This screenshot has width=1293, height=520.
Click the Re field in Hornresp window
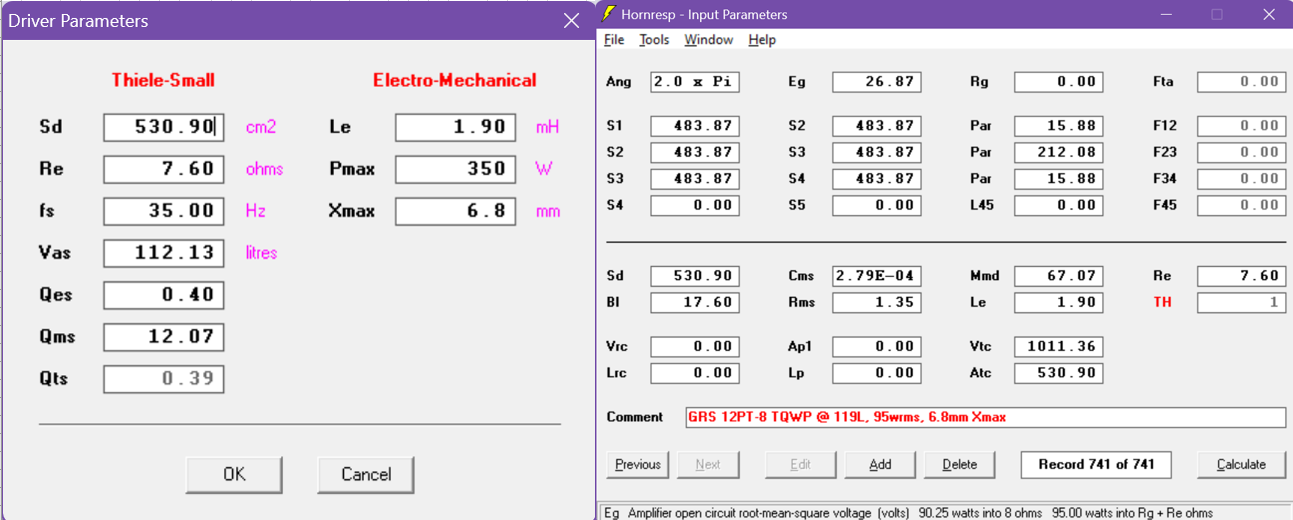[1241, 276]
